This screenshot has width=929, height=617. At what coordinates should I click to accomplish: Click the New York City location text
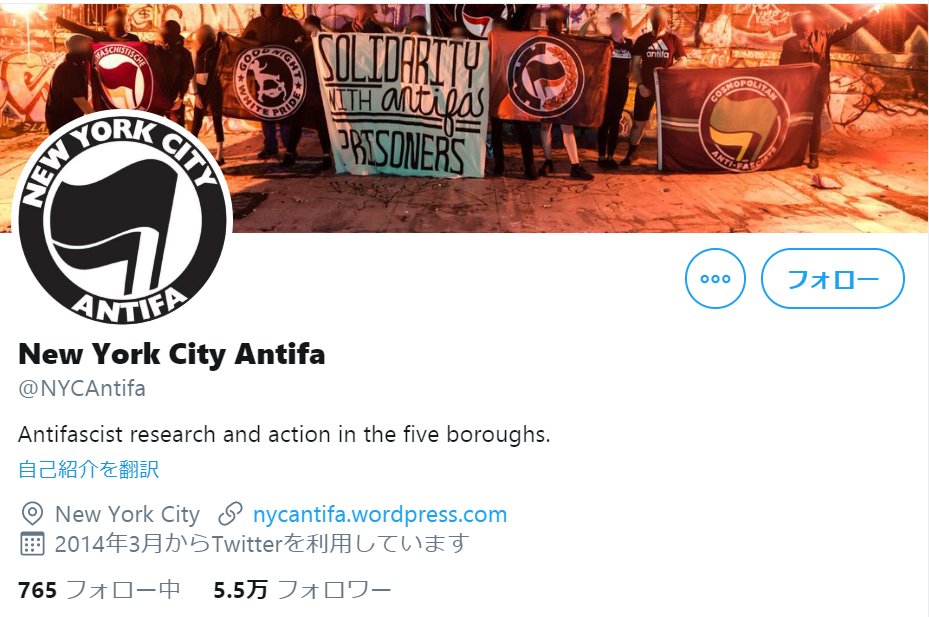click(x=127, y=514)
